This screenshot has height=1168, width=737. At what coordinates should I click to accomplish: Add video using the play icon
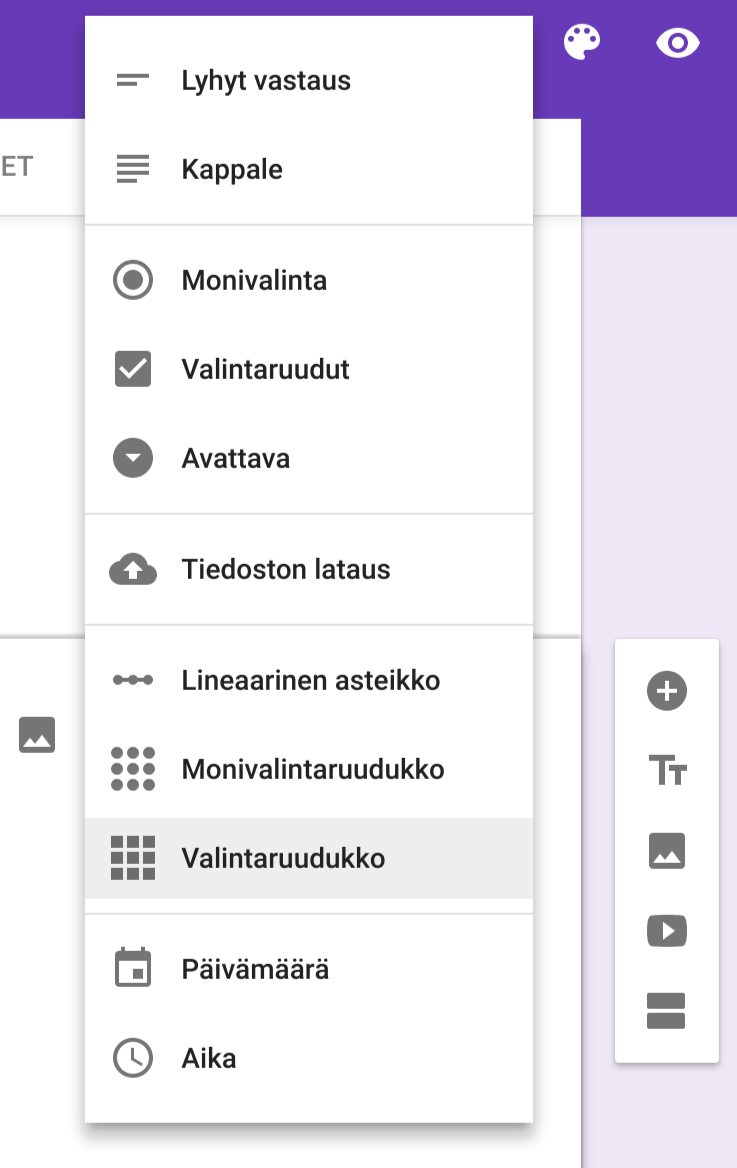pyautogui.click(x=667, y=931)
